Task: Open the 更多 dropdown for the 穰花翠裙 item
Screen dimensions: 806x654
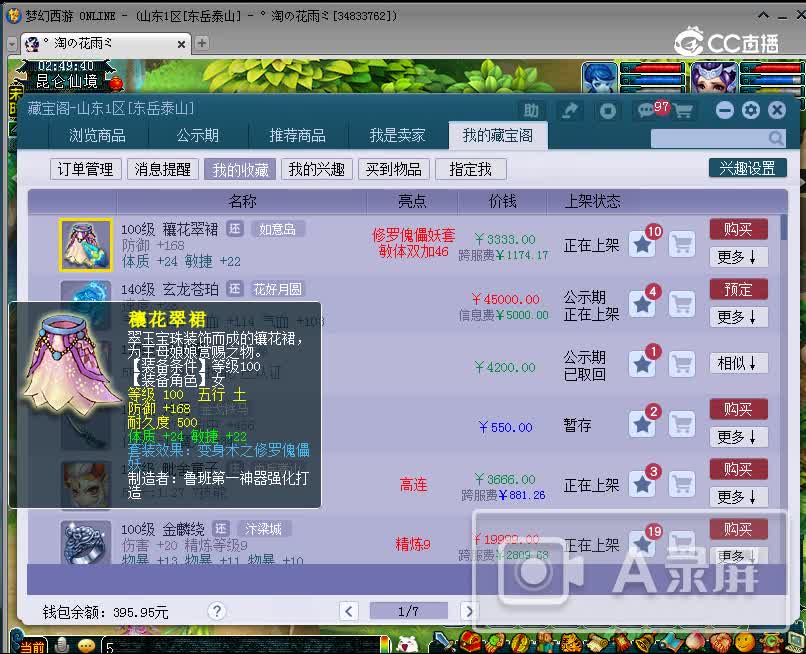Action: 738,257
